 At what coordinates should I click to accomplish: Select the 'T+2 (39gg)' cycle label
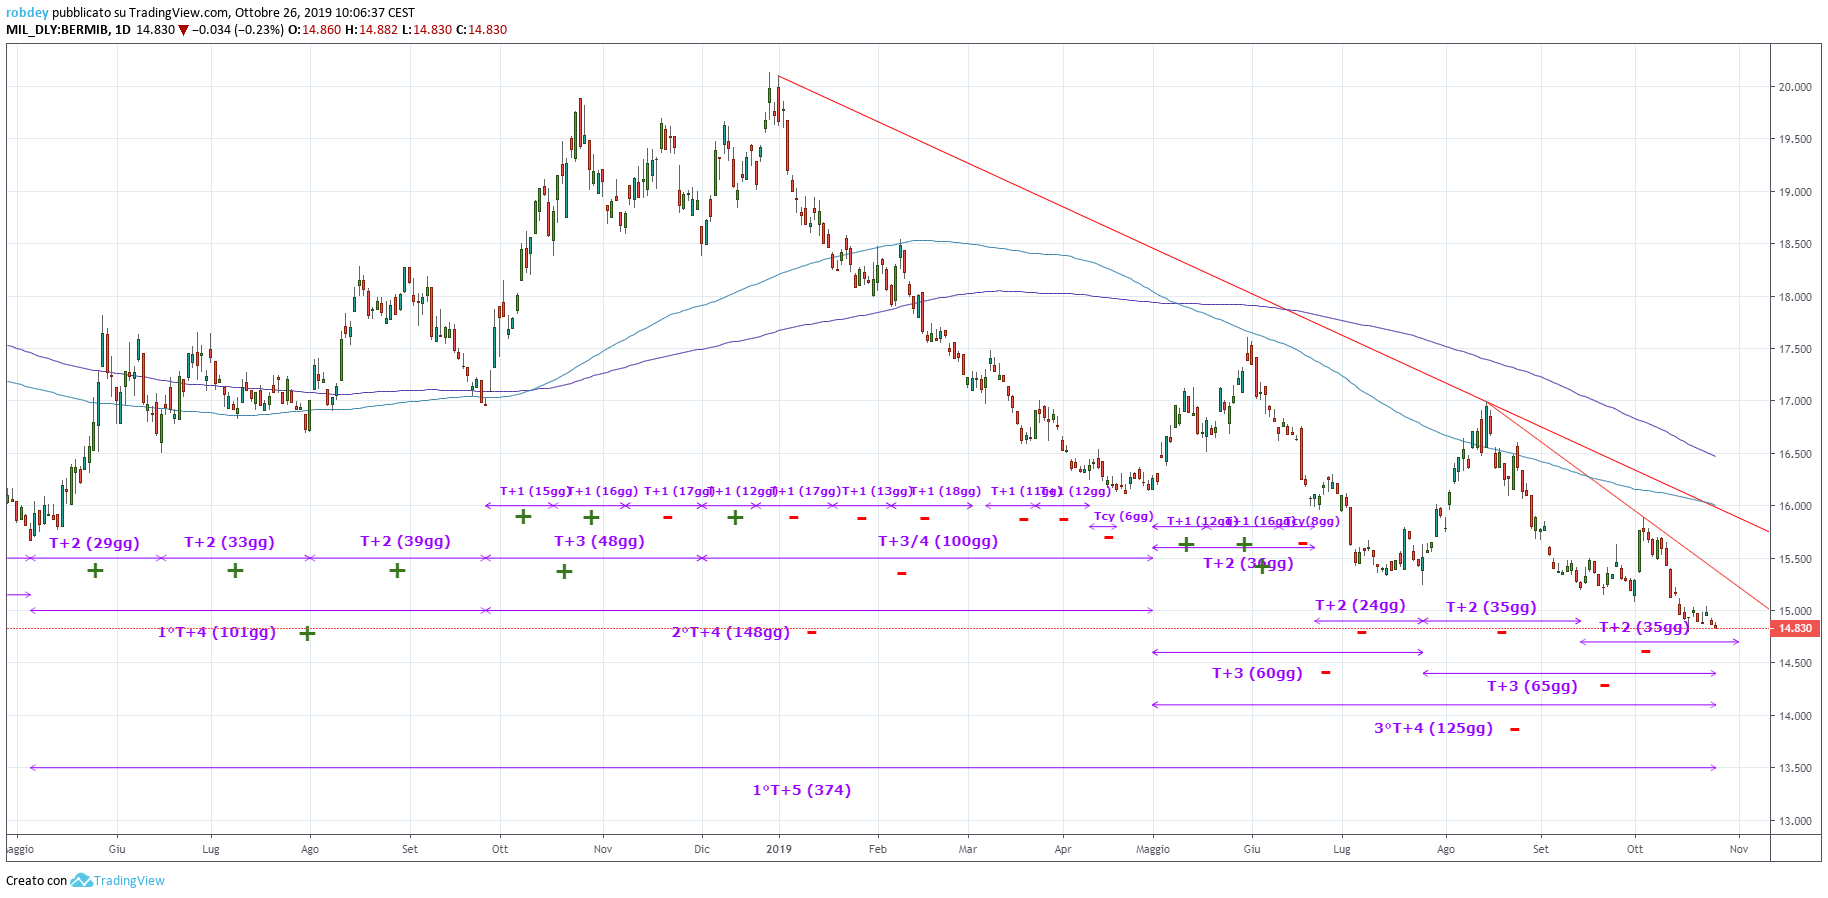click(405, 541)
